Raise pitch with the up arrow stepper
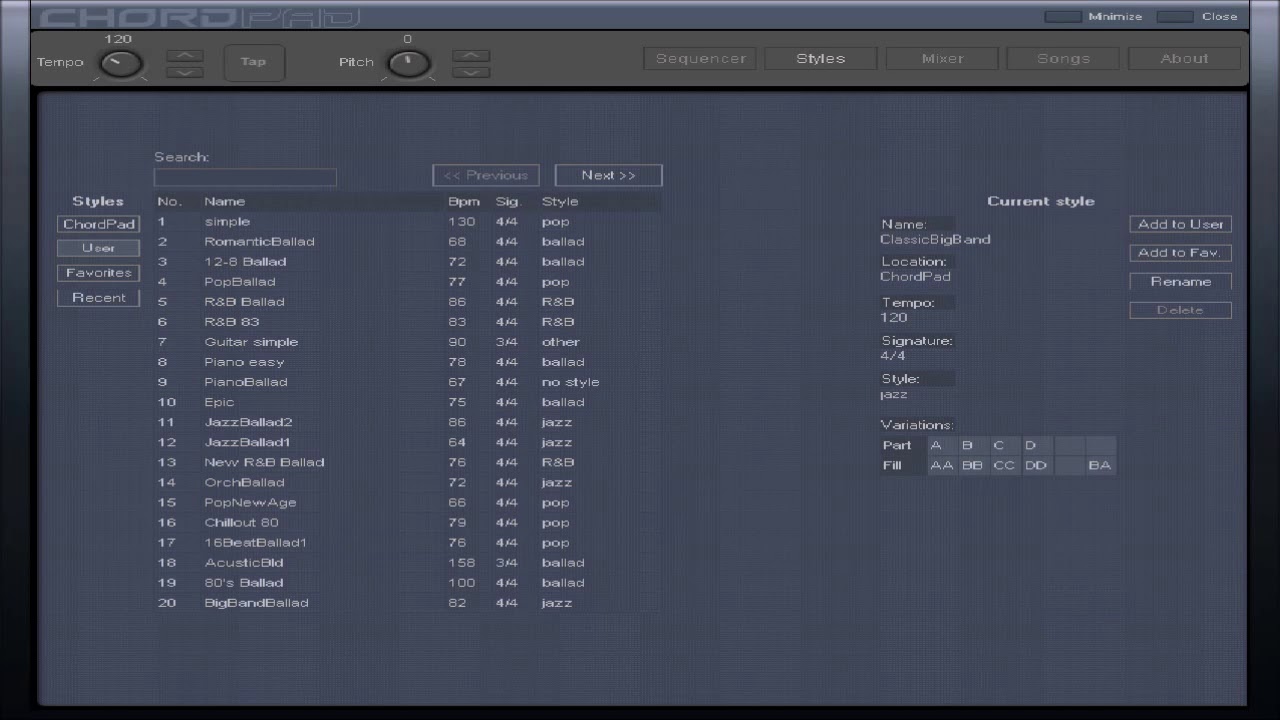 tap(471, 55)
